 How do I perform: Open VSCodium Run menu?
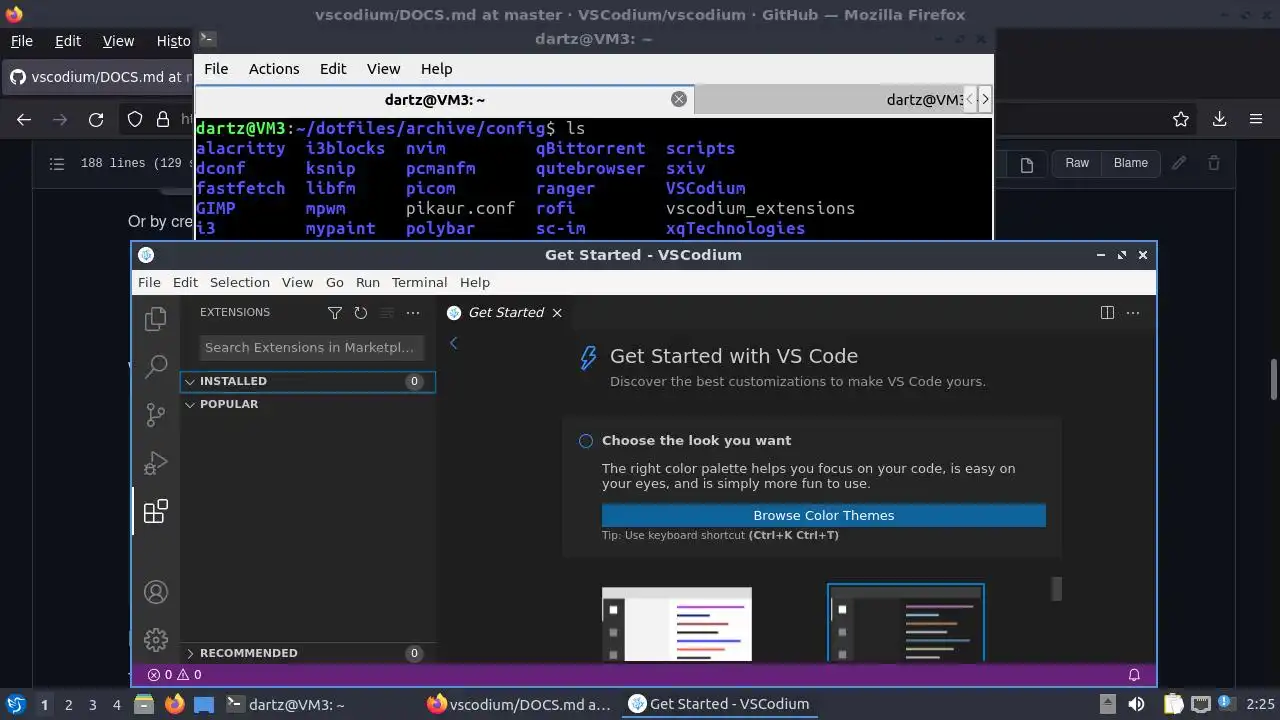coord(367,282)
